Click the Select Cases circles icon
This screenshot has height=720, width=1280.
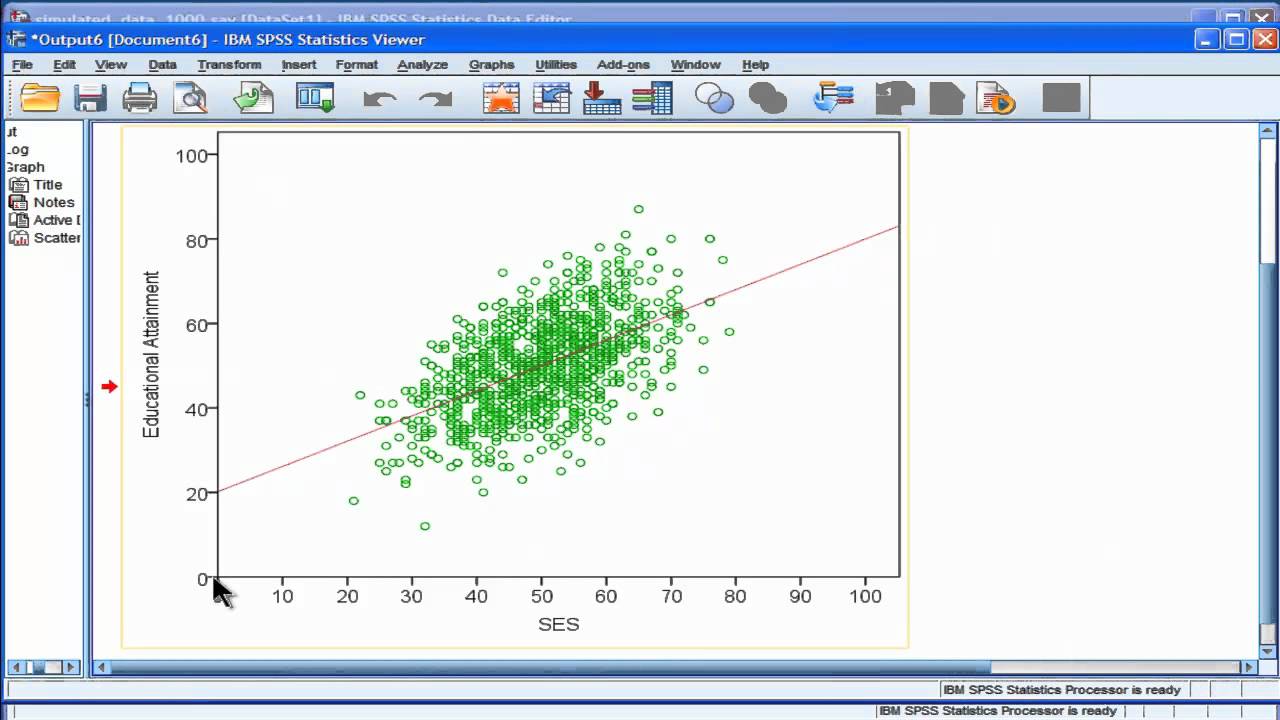coord(714,98)
